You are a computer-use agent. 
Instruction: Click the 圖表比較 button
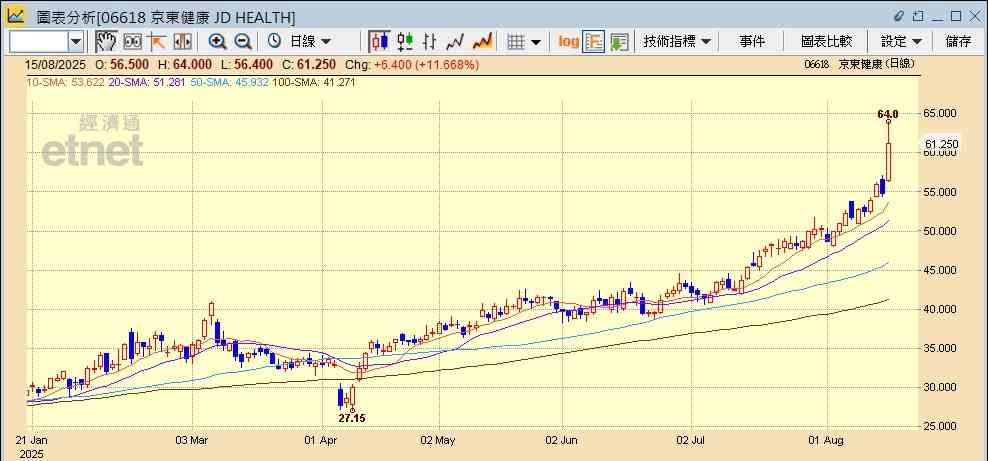pyautogui.click(x=826, y=42)
